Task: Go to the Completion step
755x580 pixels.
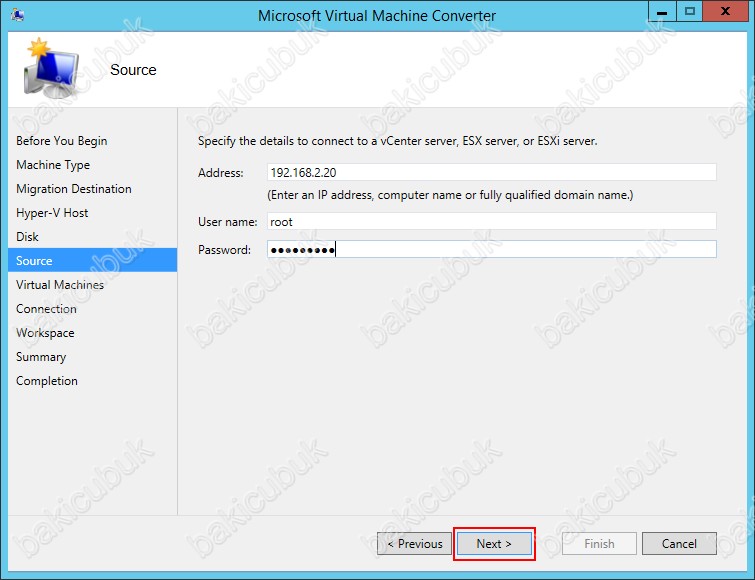Action: pyautogui.click(x=47, y=381)
